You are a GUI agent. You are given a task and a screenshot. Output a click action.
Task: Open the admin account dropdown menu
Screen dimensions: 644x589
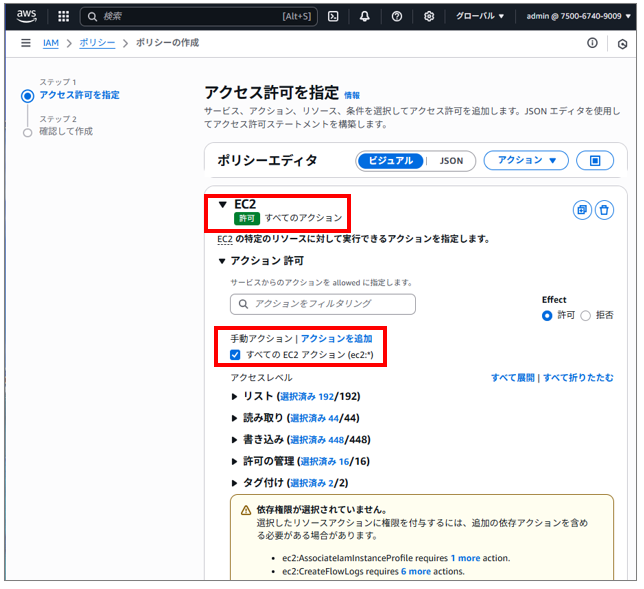[578, 16]
